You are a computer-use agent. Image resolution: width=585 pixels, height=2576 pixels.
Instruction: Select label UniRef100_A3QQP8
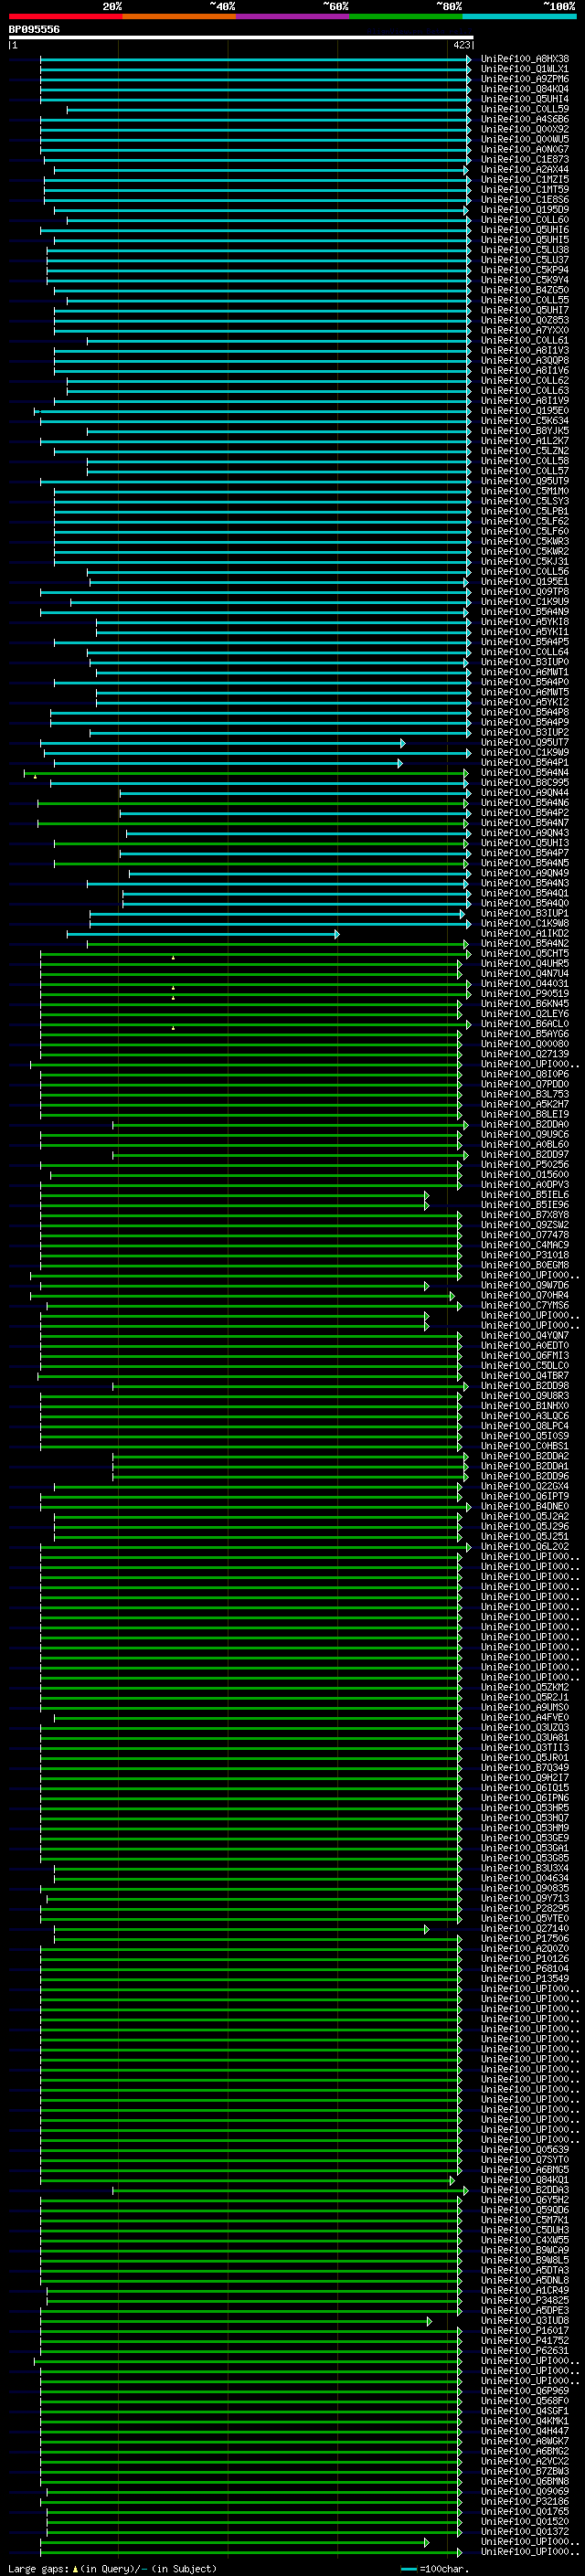click(524, 360)
